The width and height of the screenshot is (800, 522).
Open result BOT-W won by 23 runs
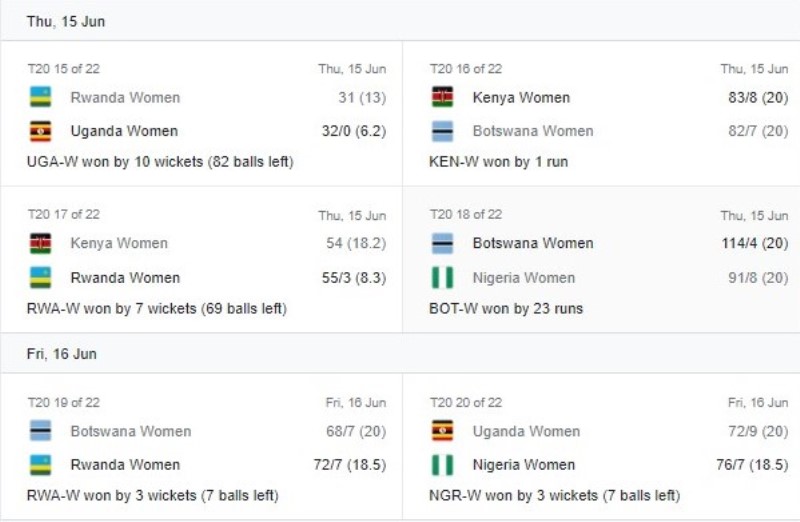506,309
